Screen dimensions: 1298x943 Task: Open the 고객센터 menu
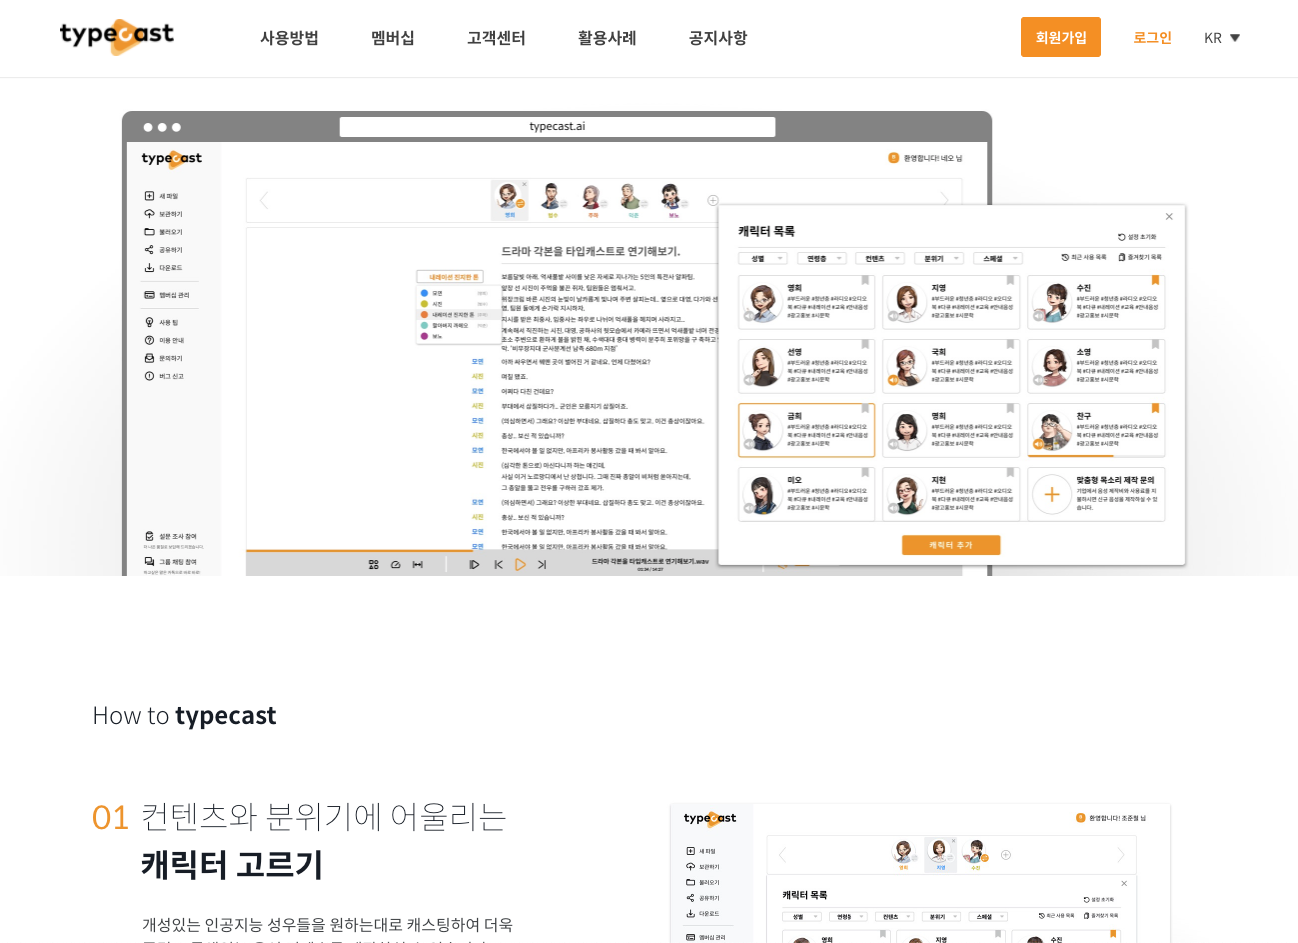496,38
